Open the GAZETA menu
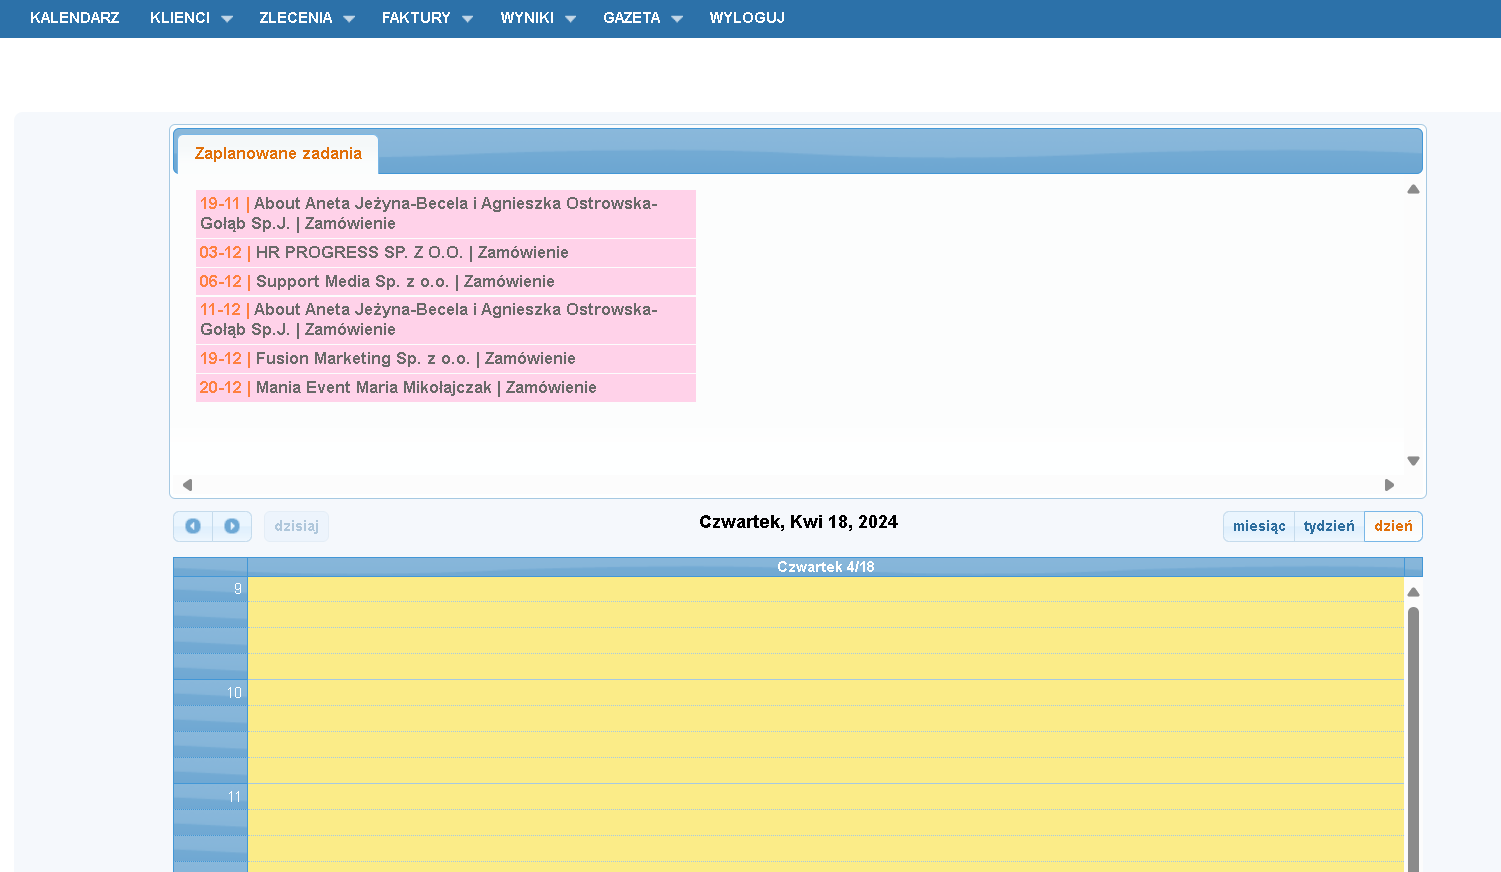Image resolution: width=1501 pixels, height=872 pixels. (x=642, y=18)
